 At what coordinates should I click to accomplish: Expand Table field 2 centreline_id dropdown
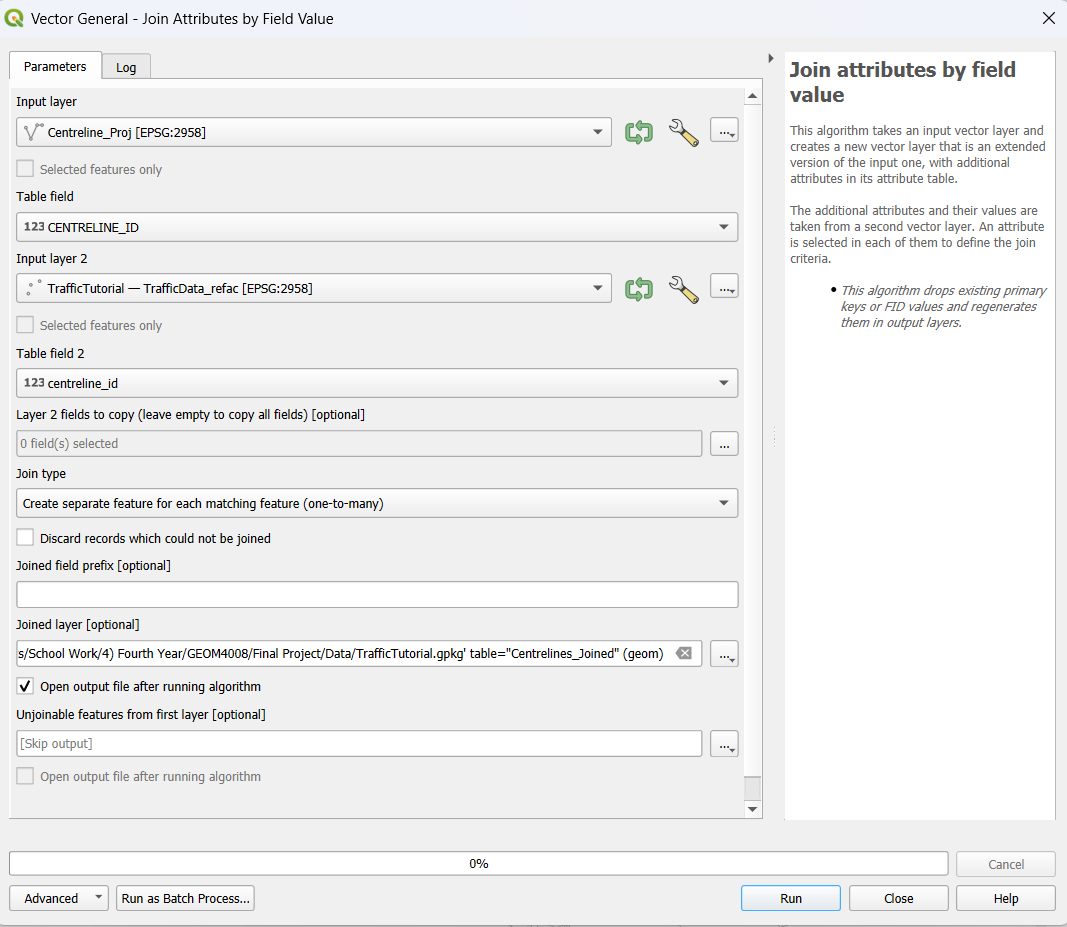click(x=377, y=383)
